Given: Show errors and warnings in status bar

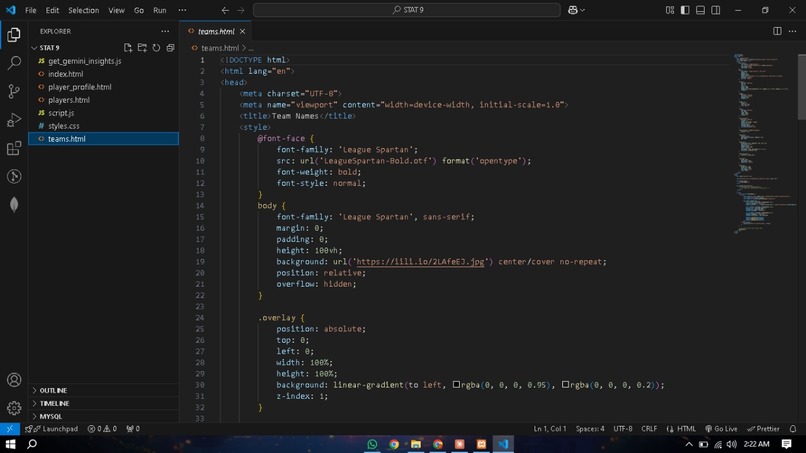Looking at the screenshot, I should coord(102,428).
